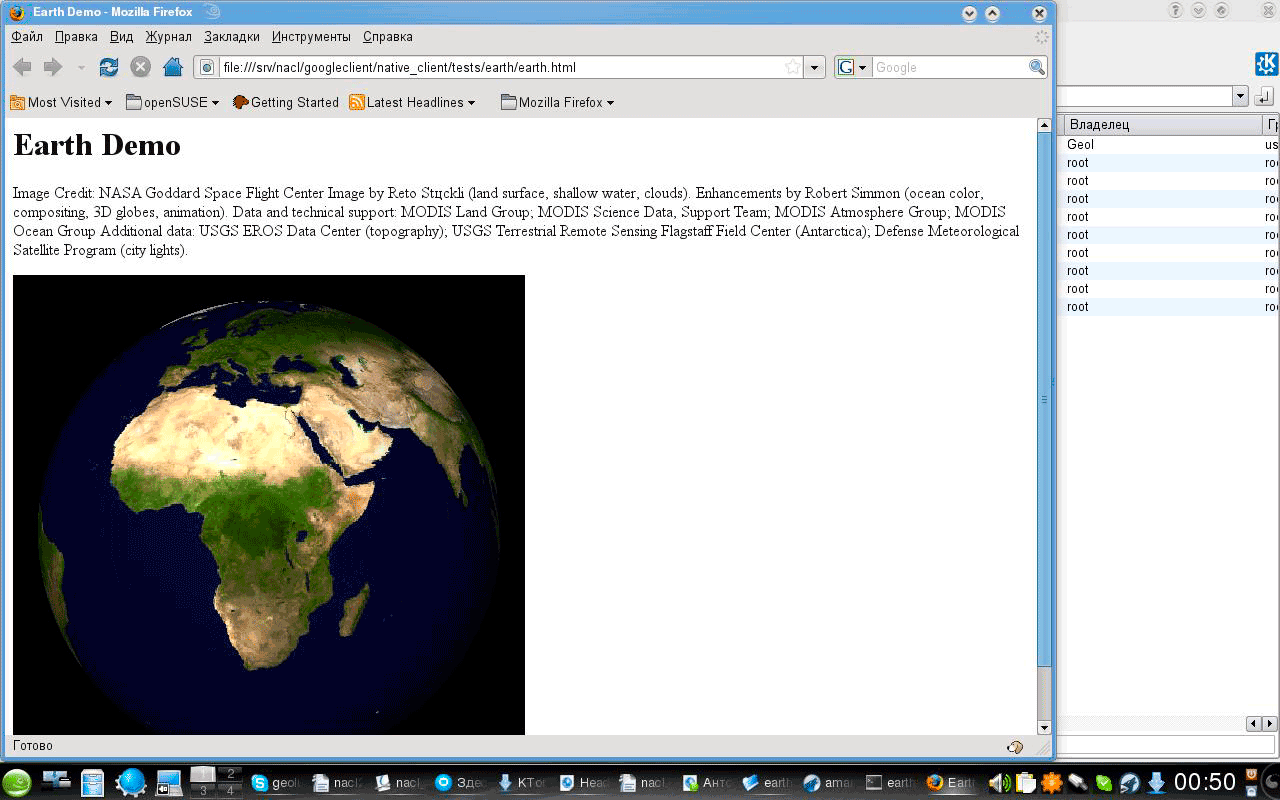The height and width of the screenshot is (800, 1280).
Task: Switch to virtual desktop 4 in pager
Action: click(x=230, y=791)
